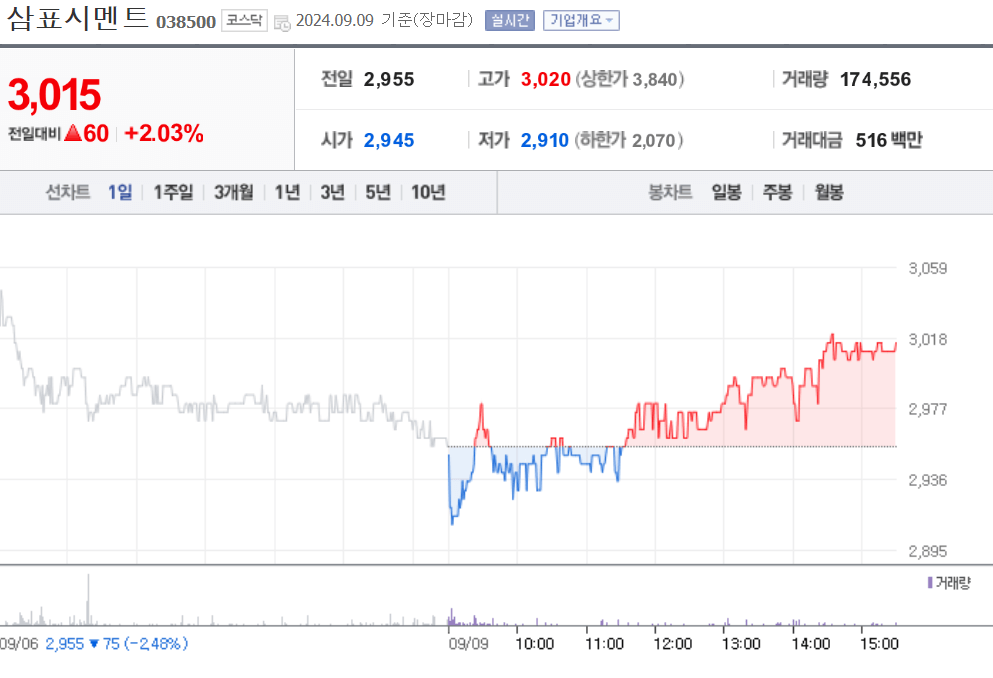The height and width of the screenshot is (678, 993).
Task: Click the upper limit price 3,840
Action: pyautogui.click(x=655, y=79)
